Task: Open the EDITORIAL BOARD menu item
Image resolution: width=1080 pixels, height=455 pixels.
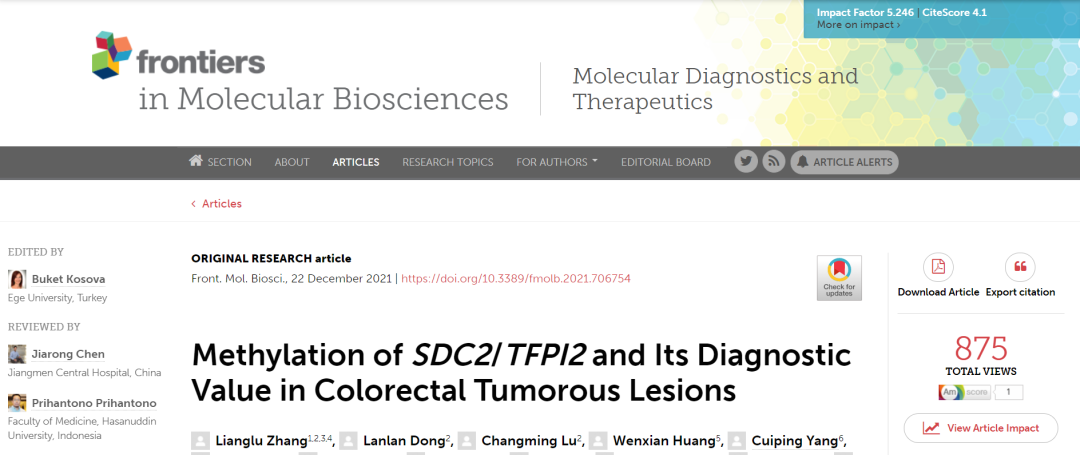Action: (665, 162)
